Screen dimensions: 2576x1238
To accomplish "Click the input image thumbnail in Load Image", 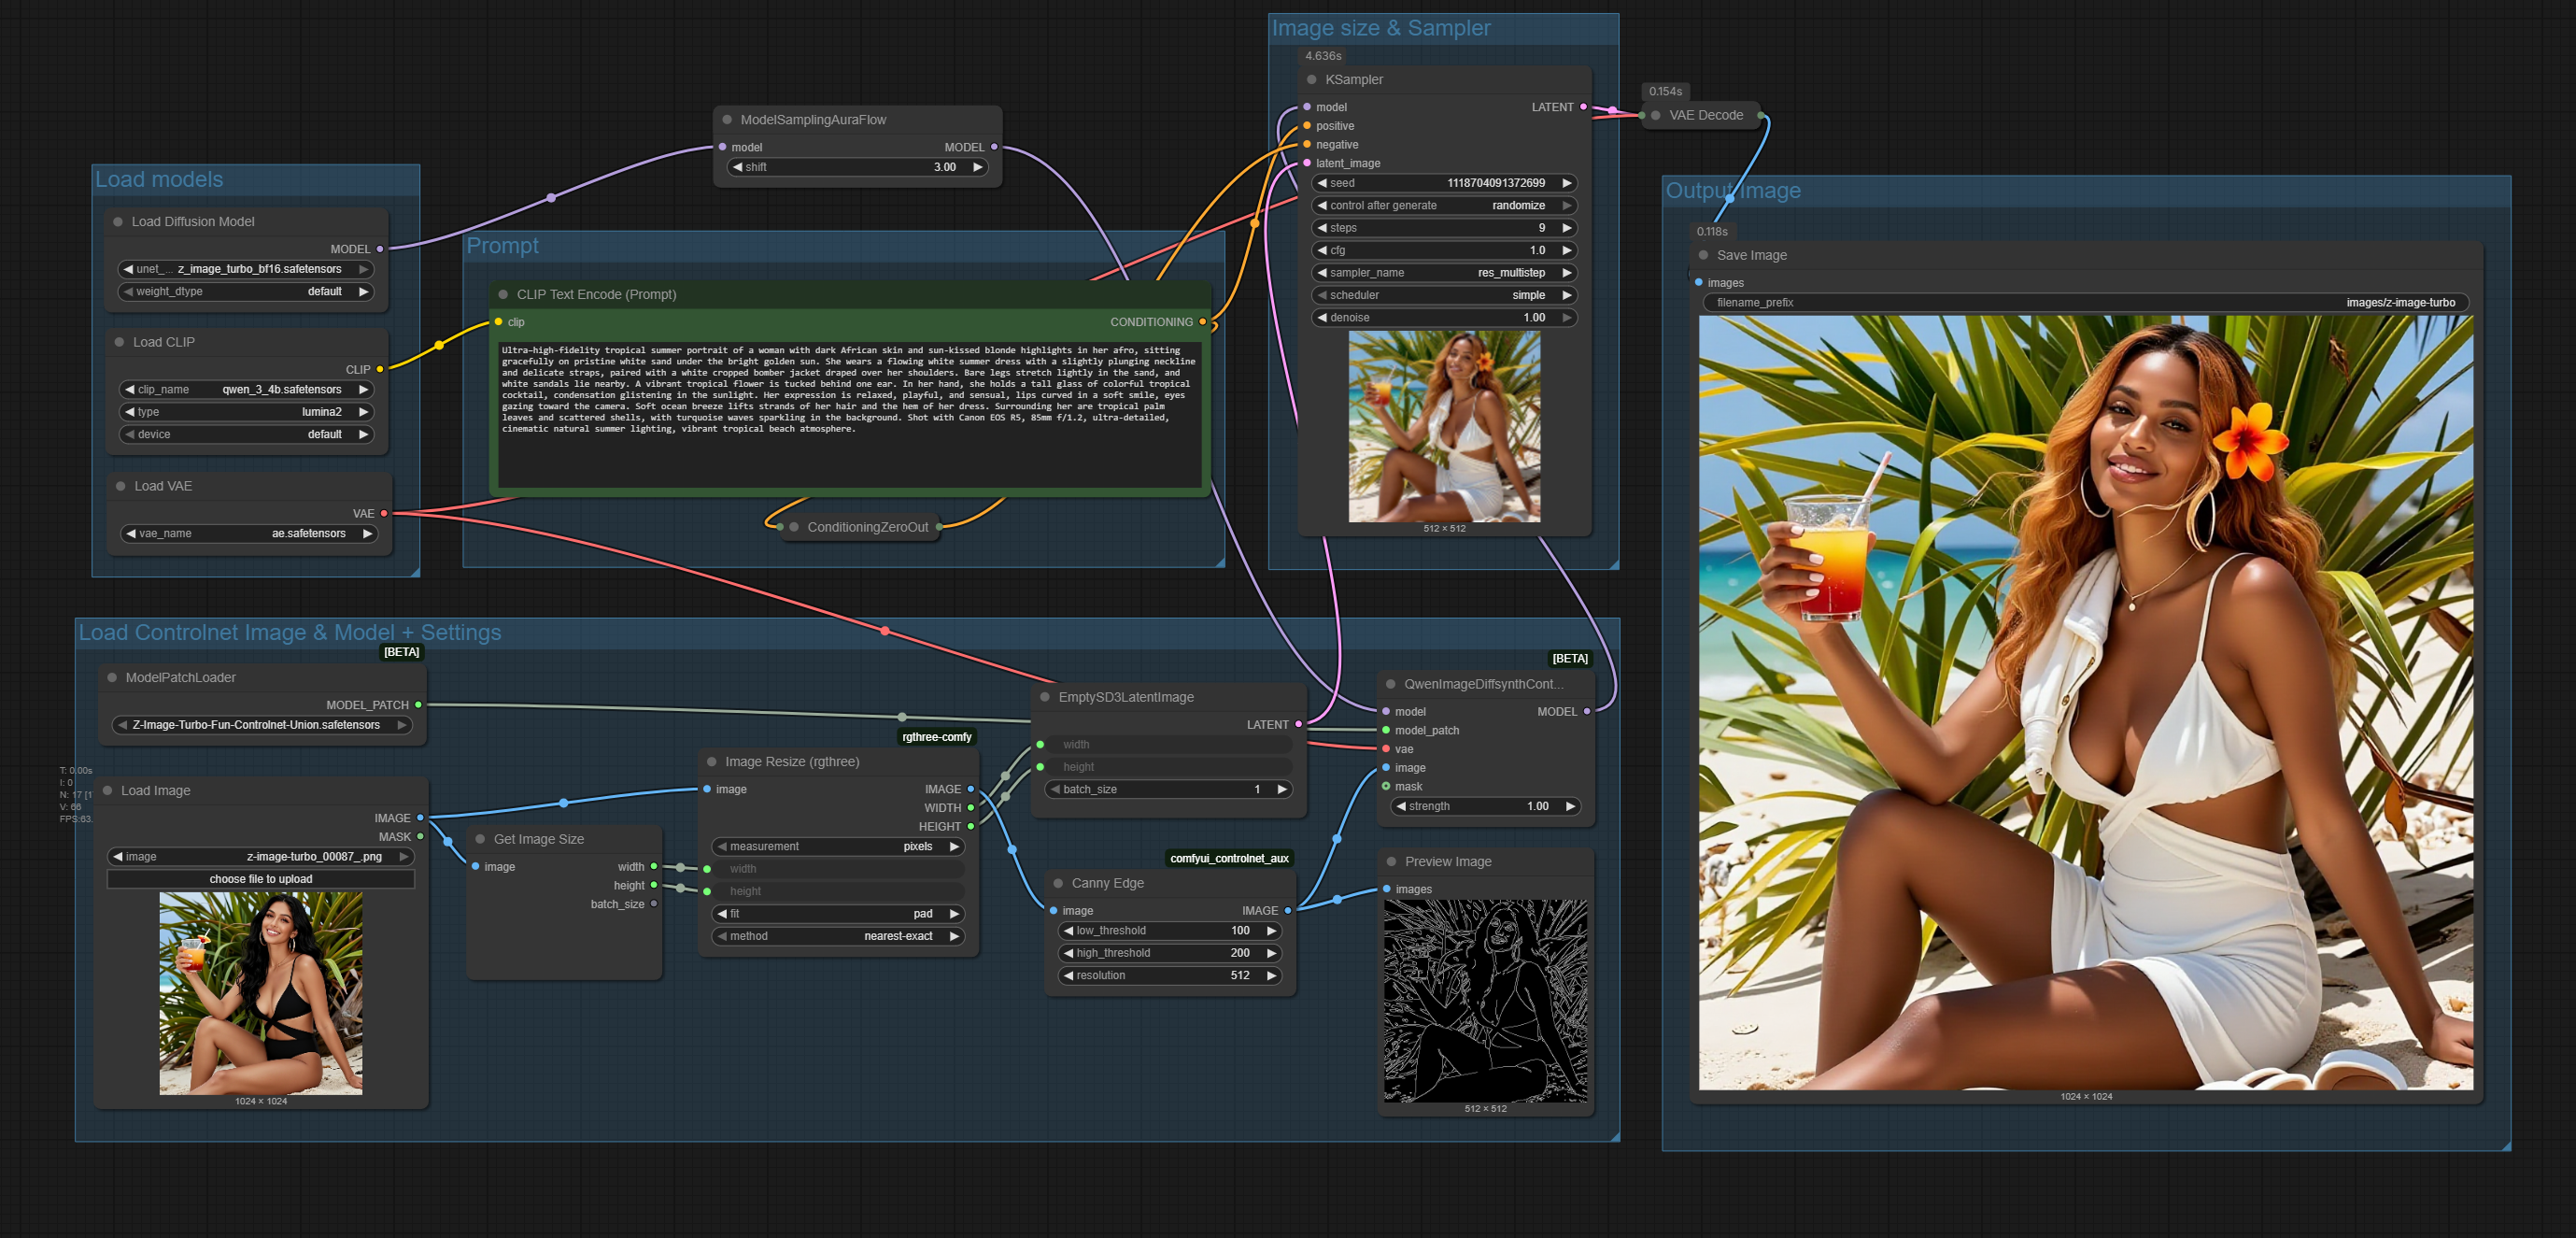I will (260, 993).
